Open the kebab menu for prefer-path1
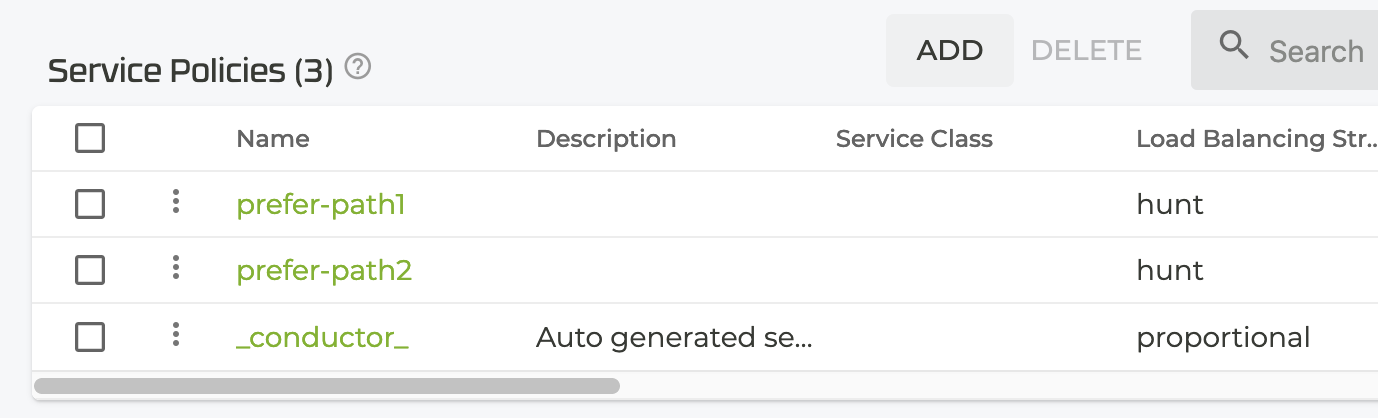 (x=175, y=203)
